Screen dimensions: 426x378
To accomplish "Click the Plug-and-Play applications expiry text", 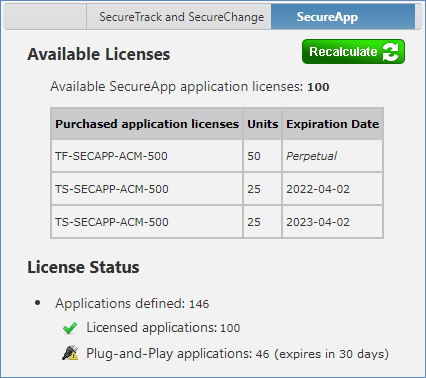I will 238,353.
